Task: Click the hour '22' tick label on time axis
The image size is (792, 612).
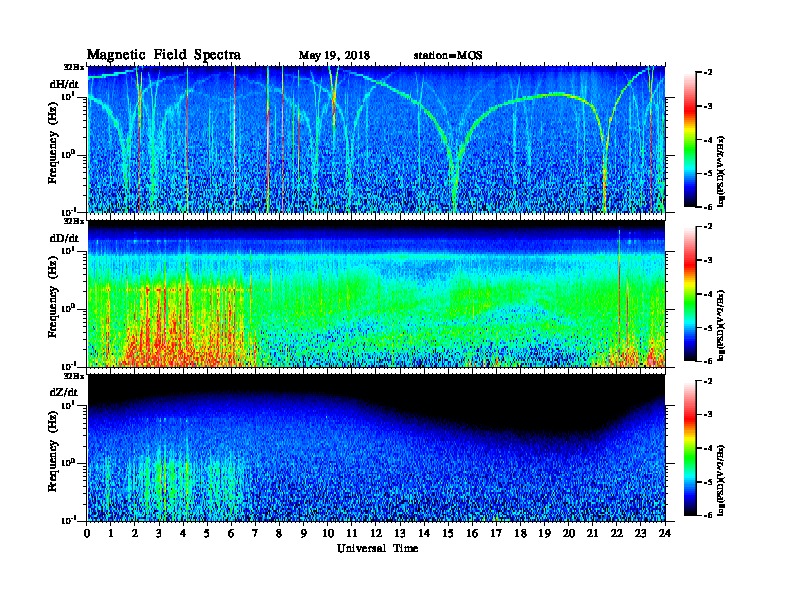Action: pos(617,534)
